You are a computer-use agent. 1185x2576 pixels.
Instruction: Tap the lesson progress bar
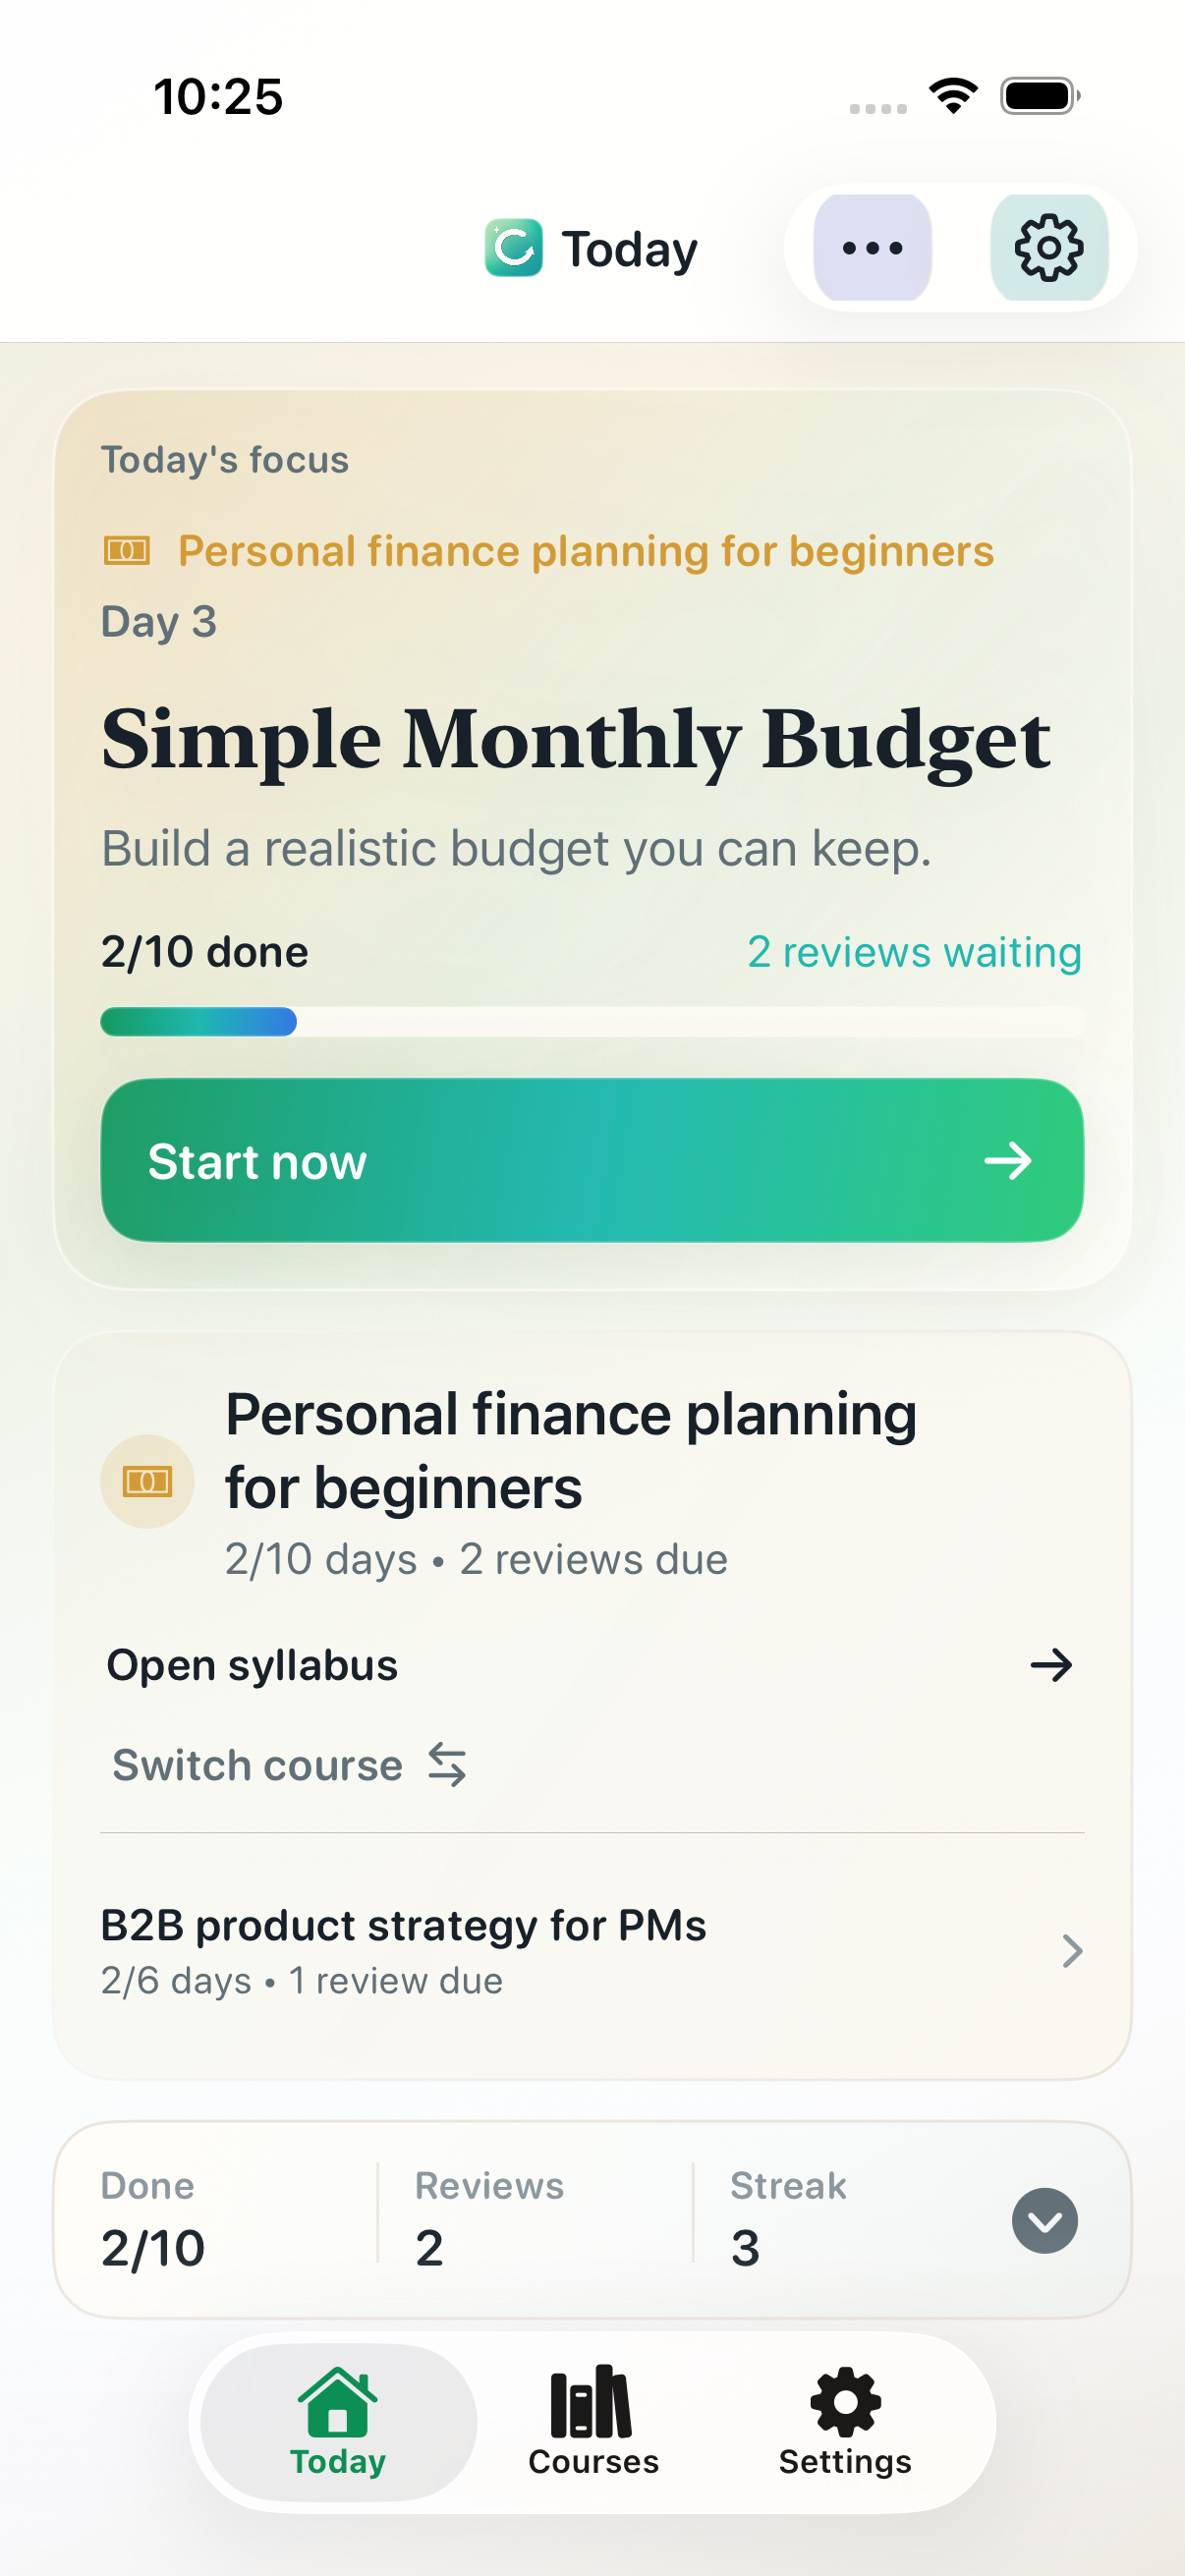coord(592,1022)
